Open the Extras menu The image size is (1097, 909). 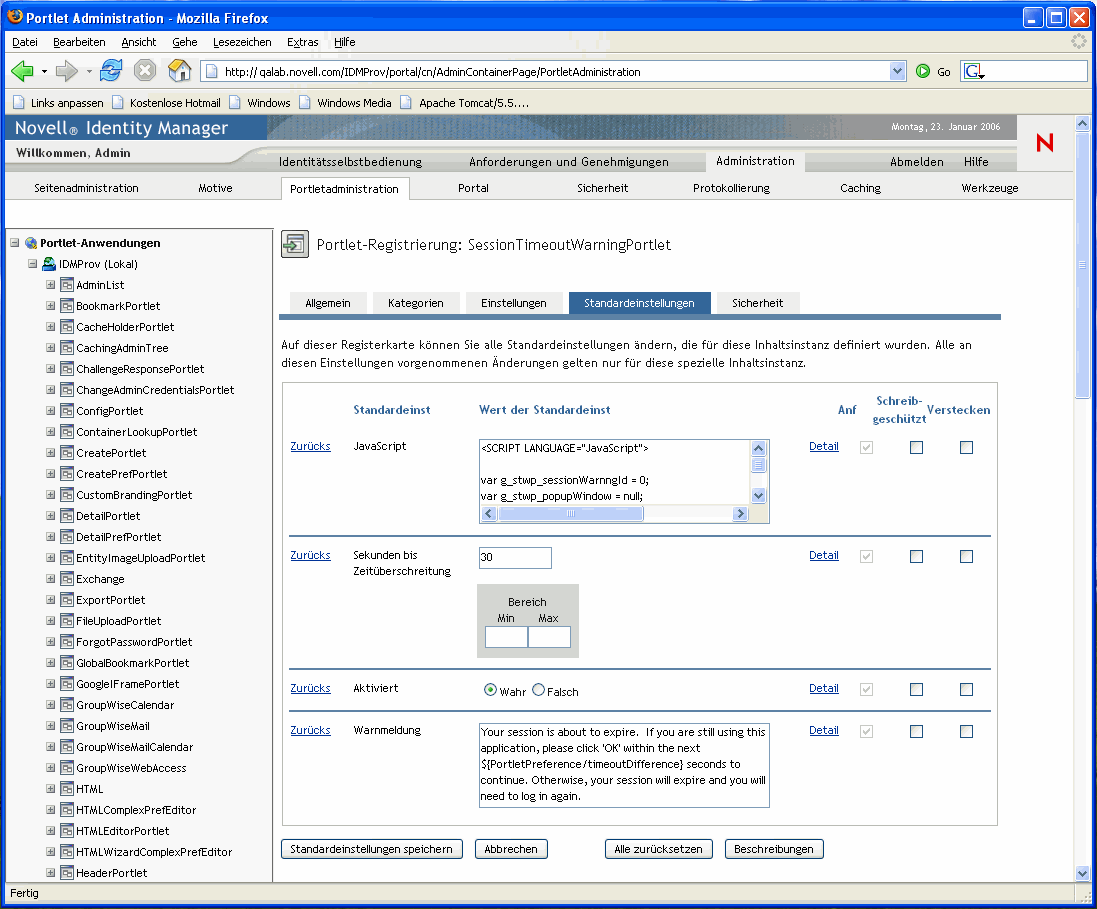(x=302, y=42)
